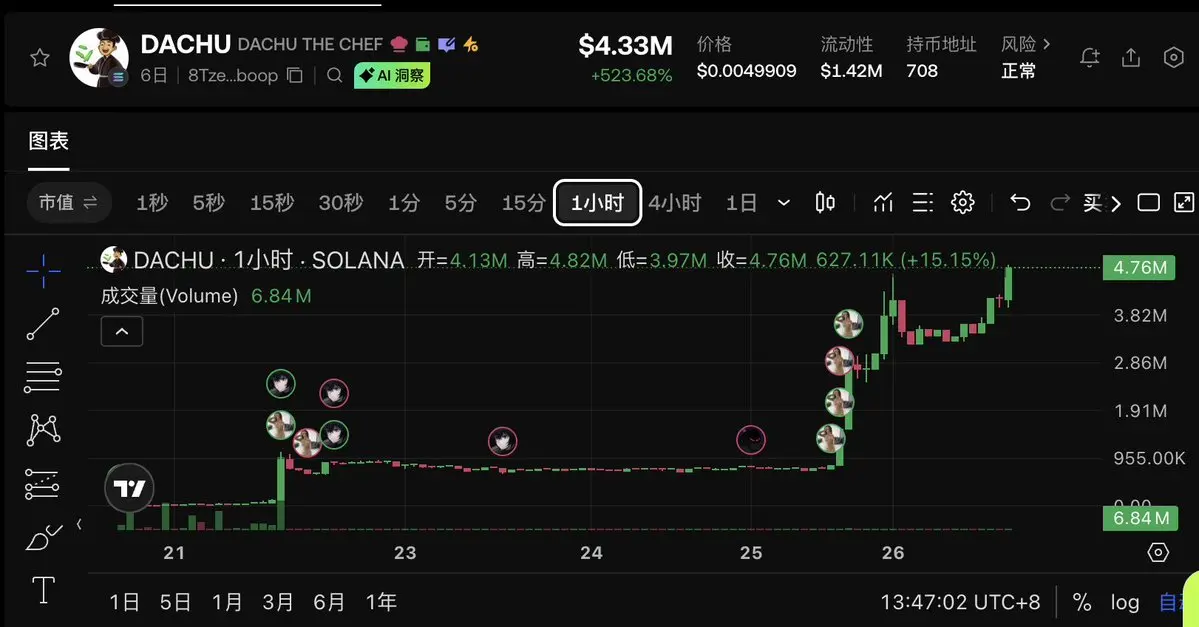The image size is (1199, 627).
Task: Open chart settings gear
Action: tap(963, 203)
